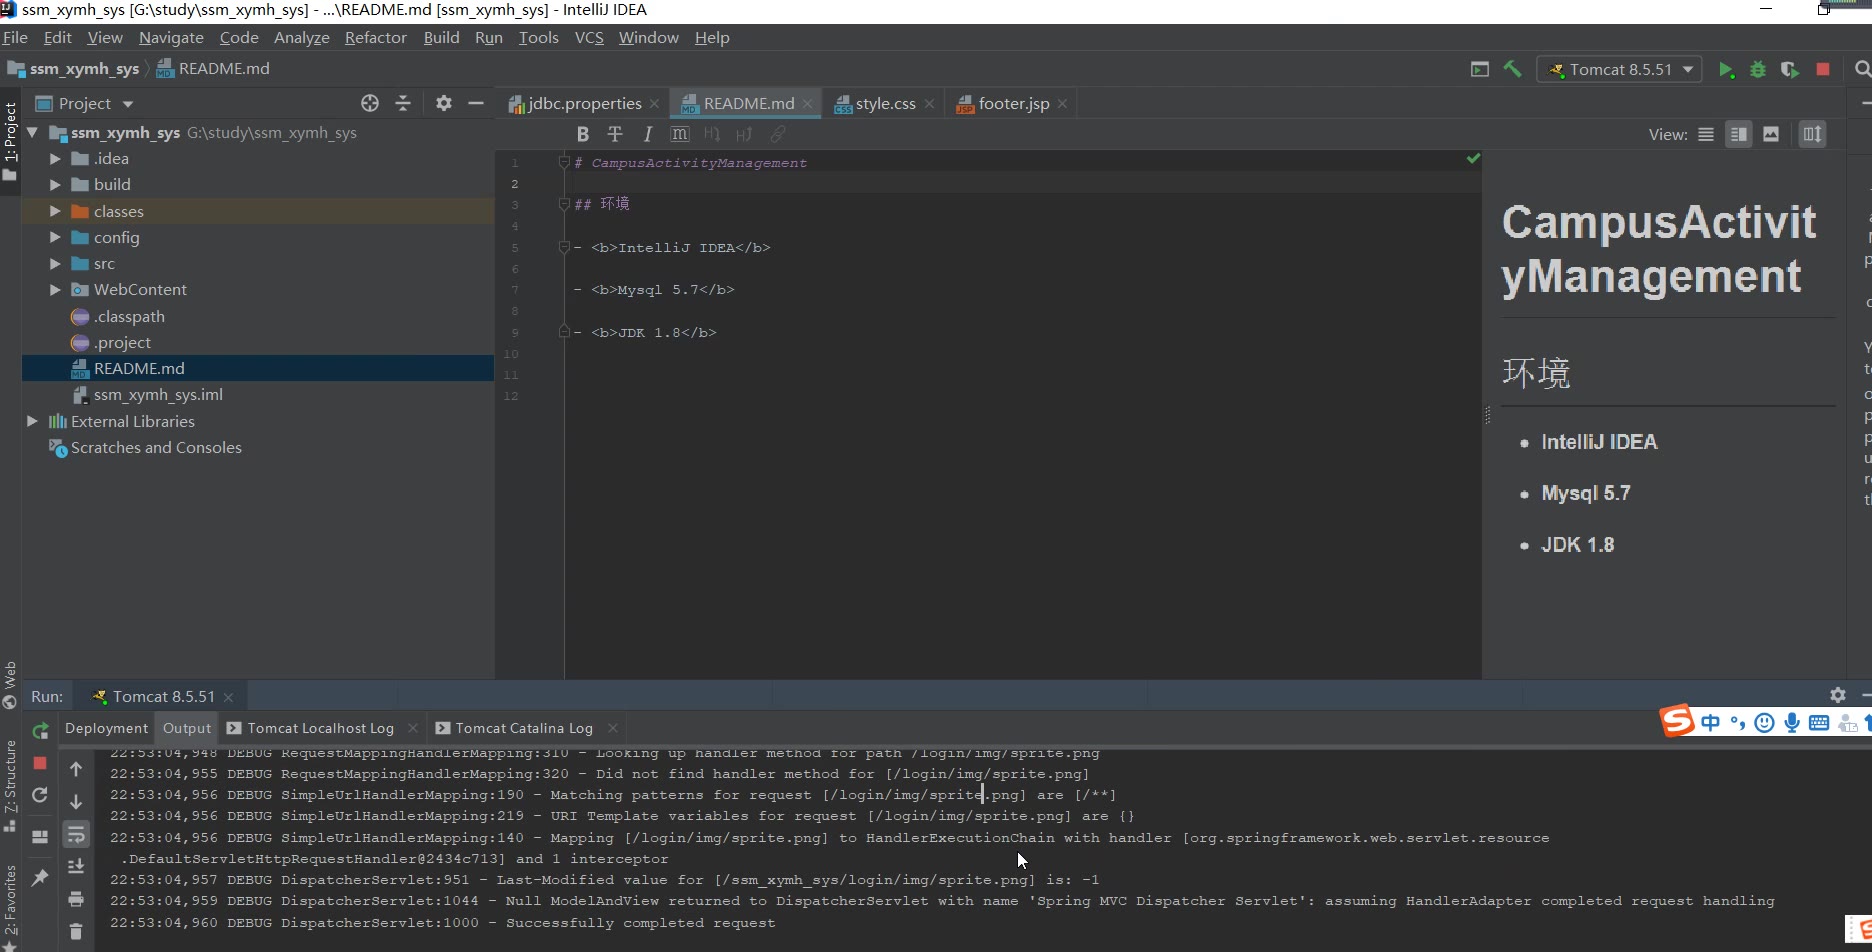Click the Build project hammer icon
The image size is (1872, 952).
click(x=1512, y=69)
